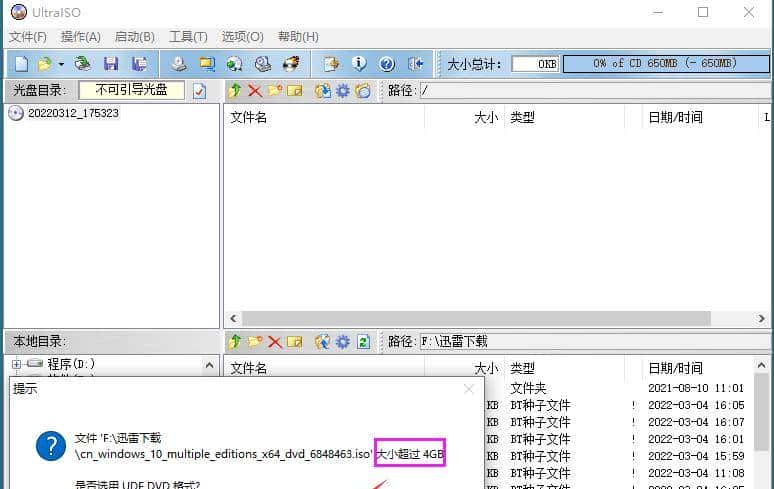Open the 启动(B) menu
774x489 pixels.
[x=134, y=37]
